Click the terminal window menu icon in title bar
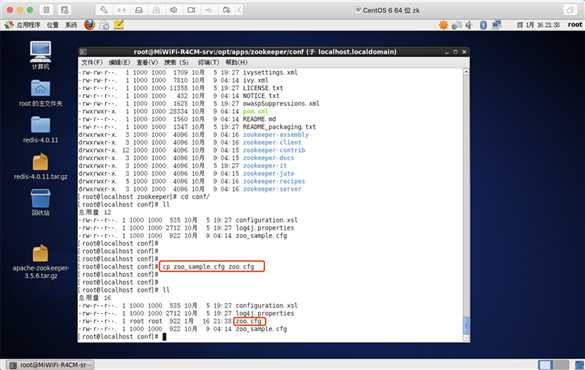 click(83, 52)
